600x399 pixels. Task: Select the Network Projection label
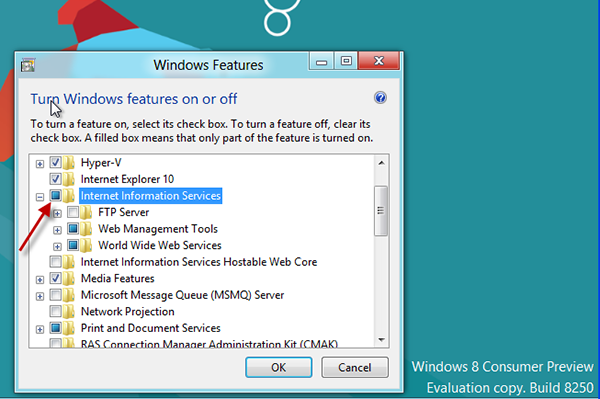(127, 311)
